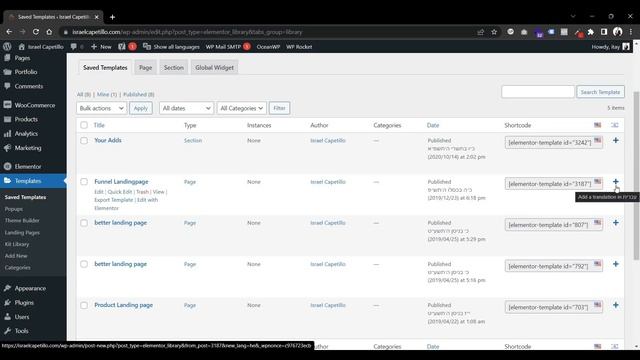Add translation plus for Funnel Landingpage row

point(616,182)
